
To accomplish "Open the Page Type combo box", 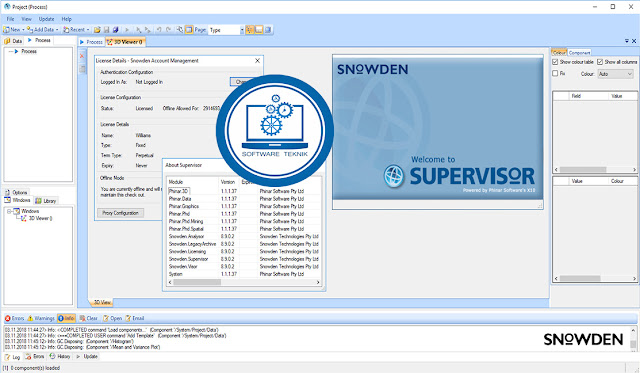I will (226, 30).
